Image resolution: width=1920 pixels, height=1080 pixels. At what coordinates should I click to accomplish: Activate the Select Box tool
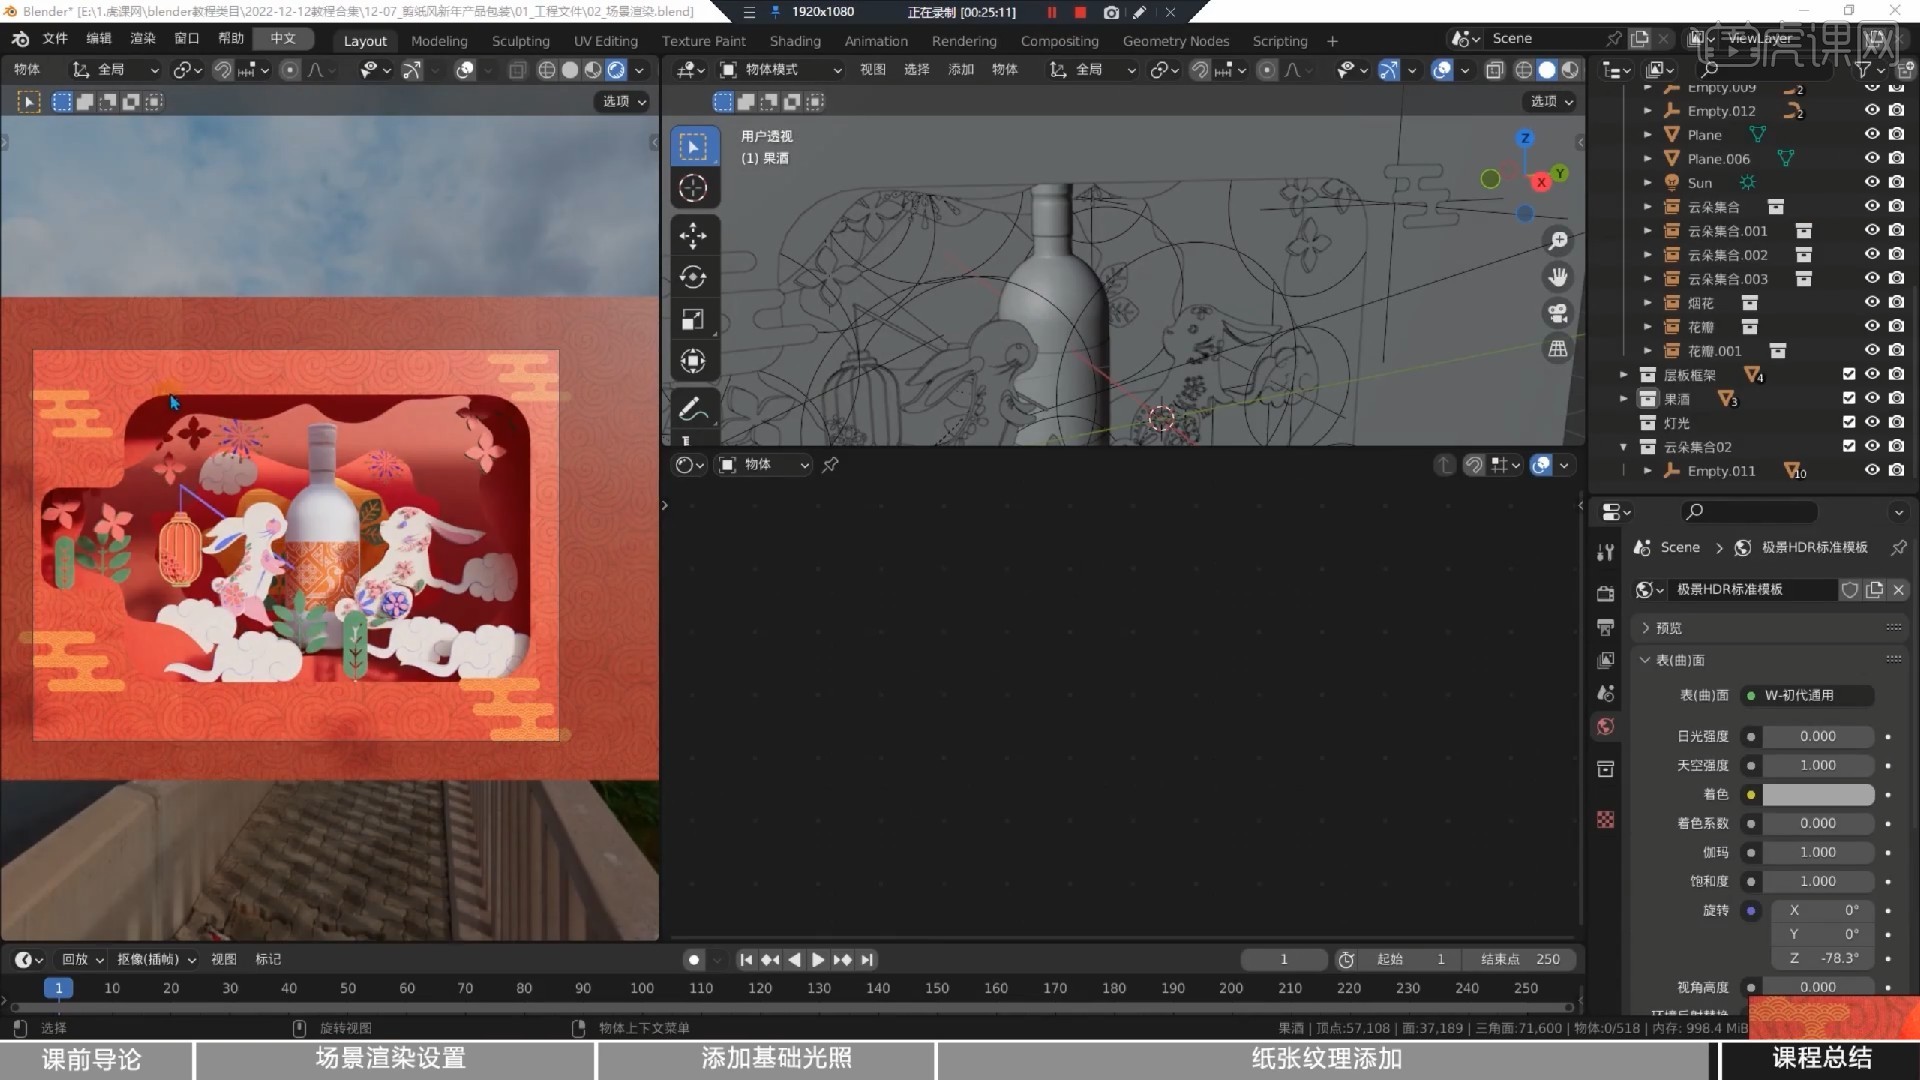(x=693, y=147)
